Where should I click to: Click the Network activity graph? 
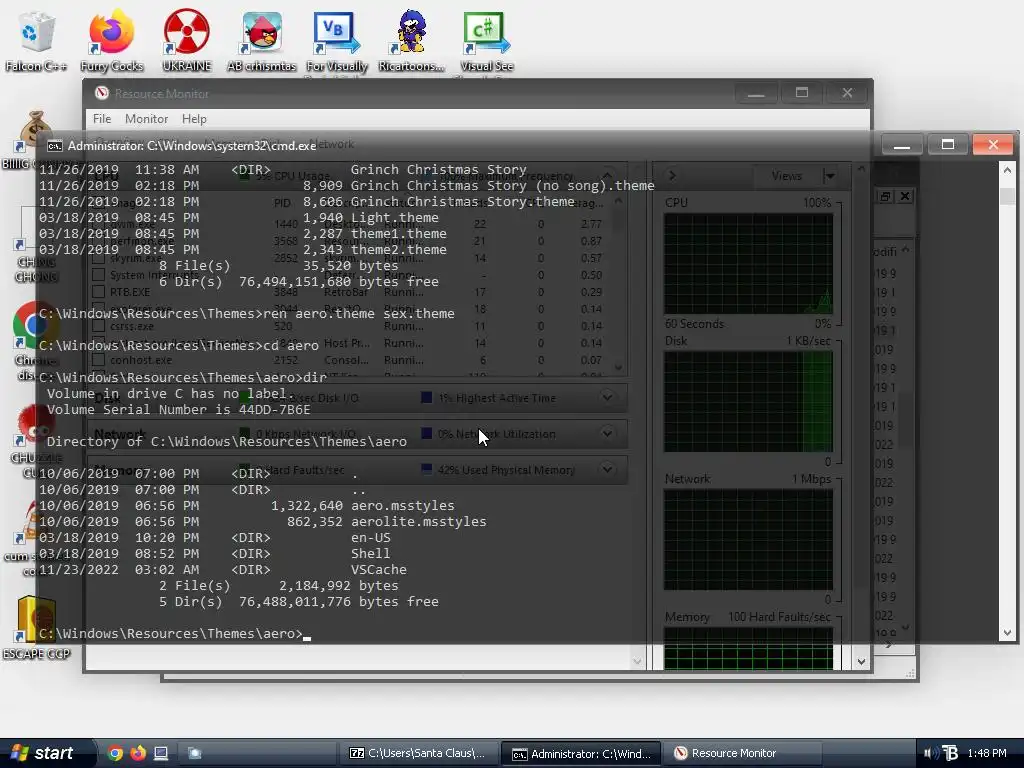748,540
